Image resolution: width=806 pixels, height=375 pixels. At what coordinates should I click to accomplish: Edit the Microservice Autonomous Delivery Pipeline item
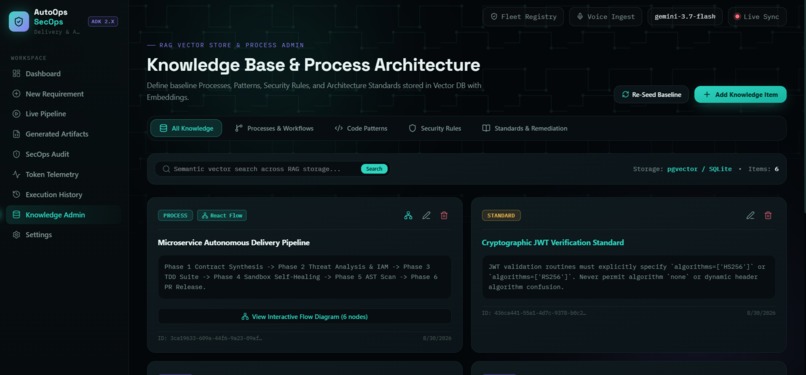pos(426,216)
